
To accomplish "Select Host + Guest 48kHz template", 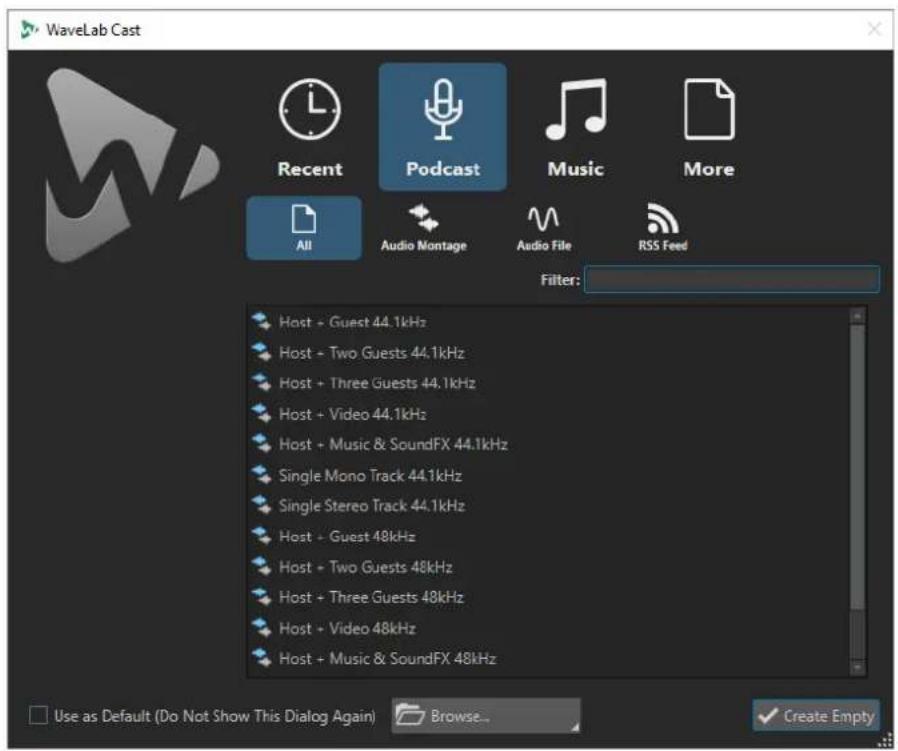I will tap(550, 536).
